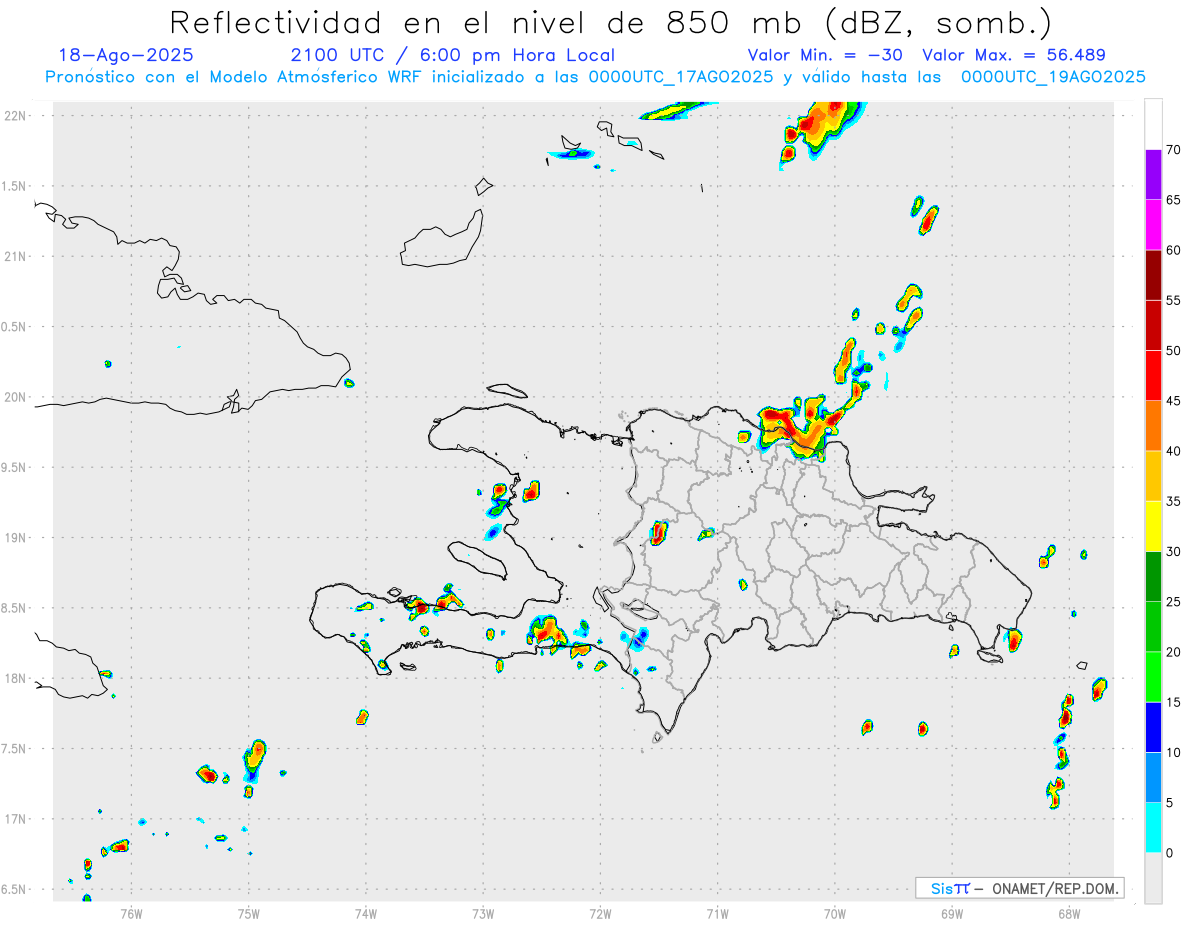Click the cyan 0–5 dBZ colorbar segment

(x=1153, y=828)
